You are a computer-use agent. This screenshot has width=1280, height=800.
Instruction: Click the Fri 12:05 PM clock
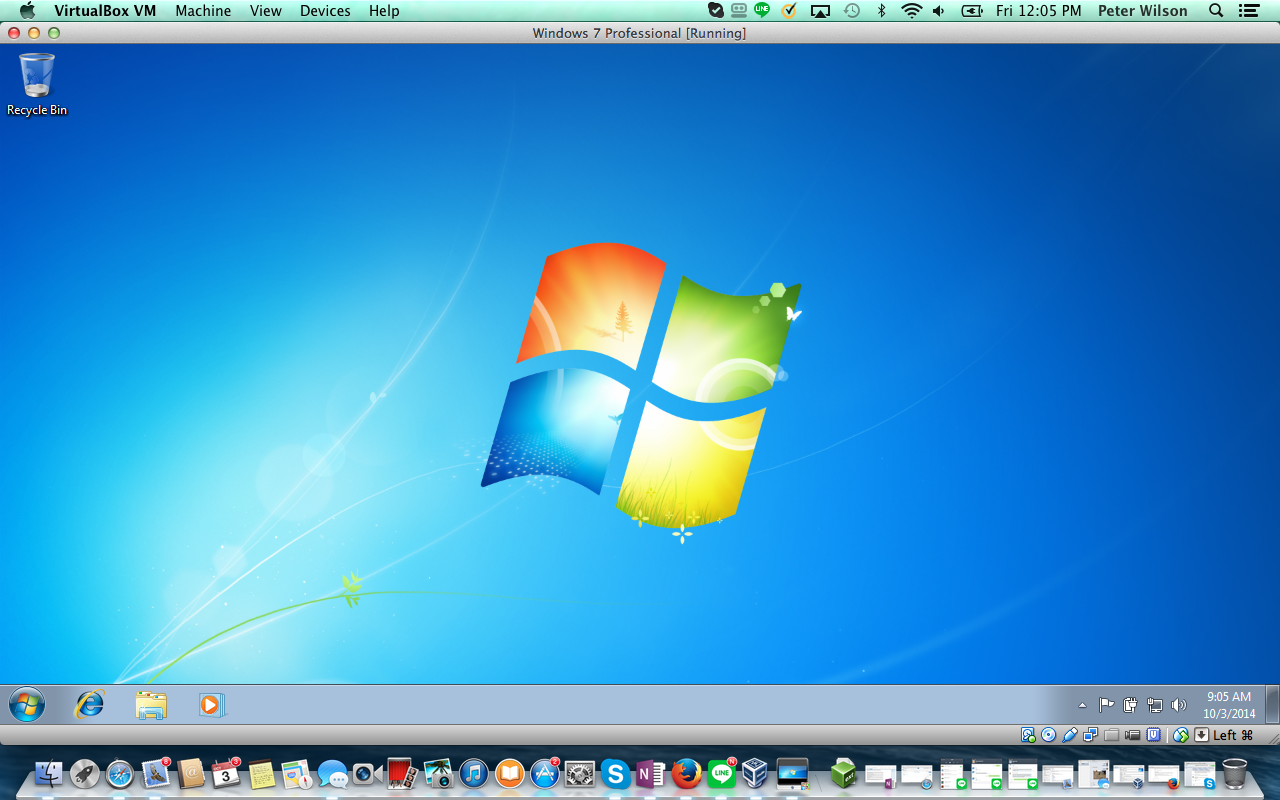(1039, 11)
